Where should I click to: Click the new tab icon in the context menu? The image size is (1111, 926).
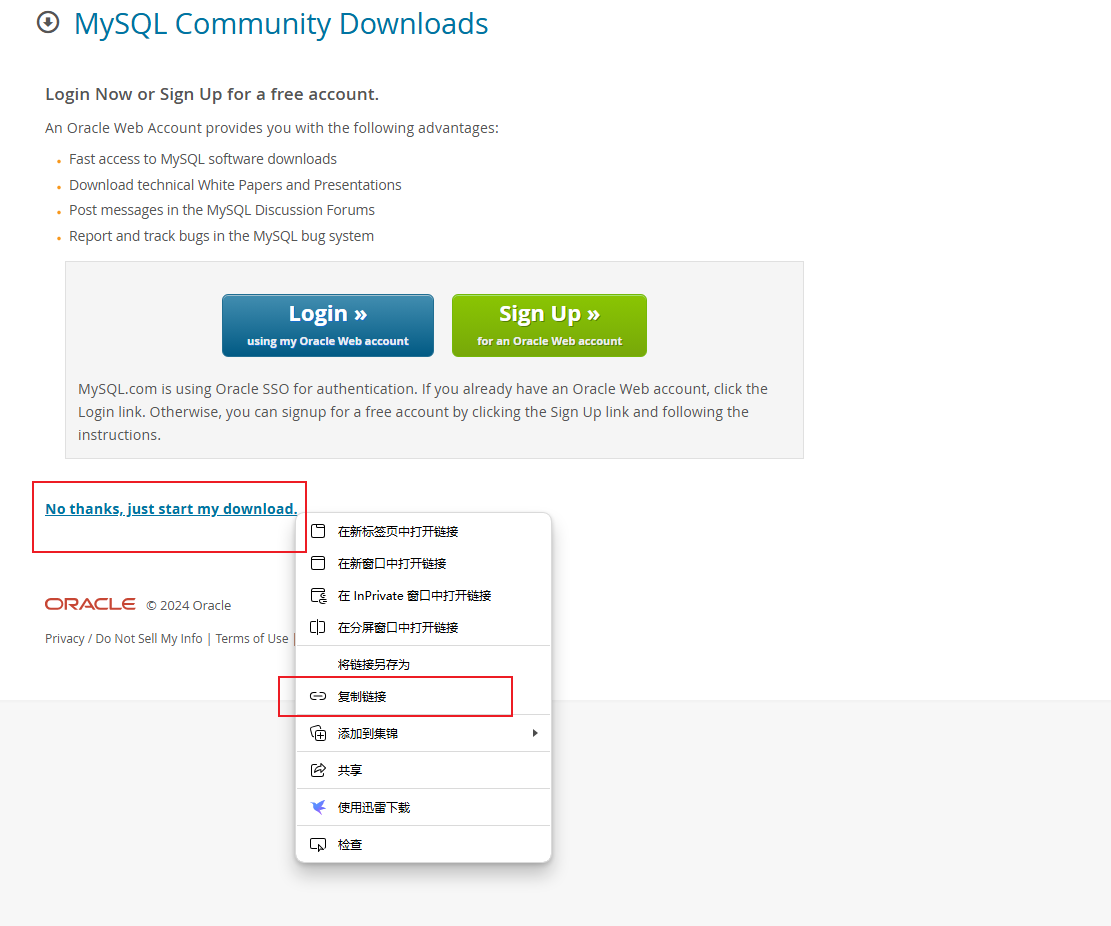317,531
